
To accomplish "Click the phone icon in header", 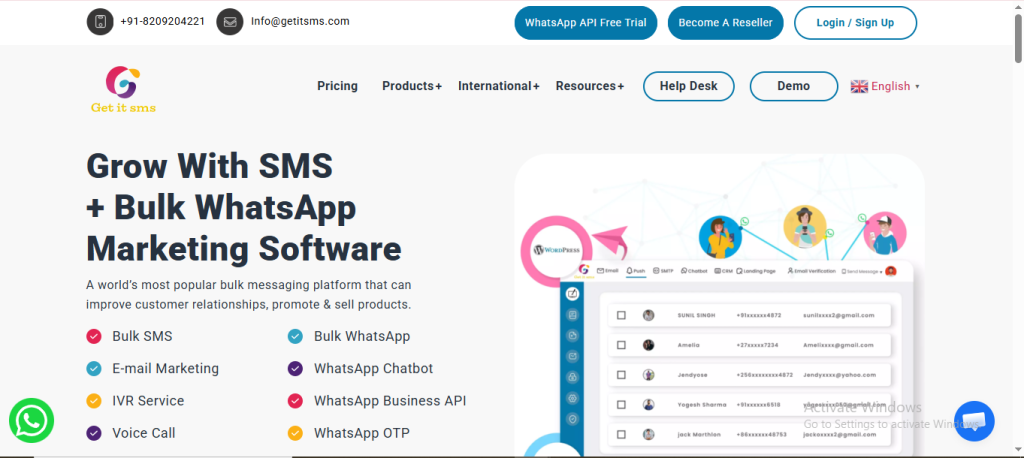I will [x=100, y=21].
